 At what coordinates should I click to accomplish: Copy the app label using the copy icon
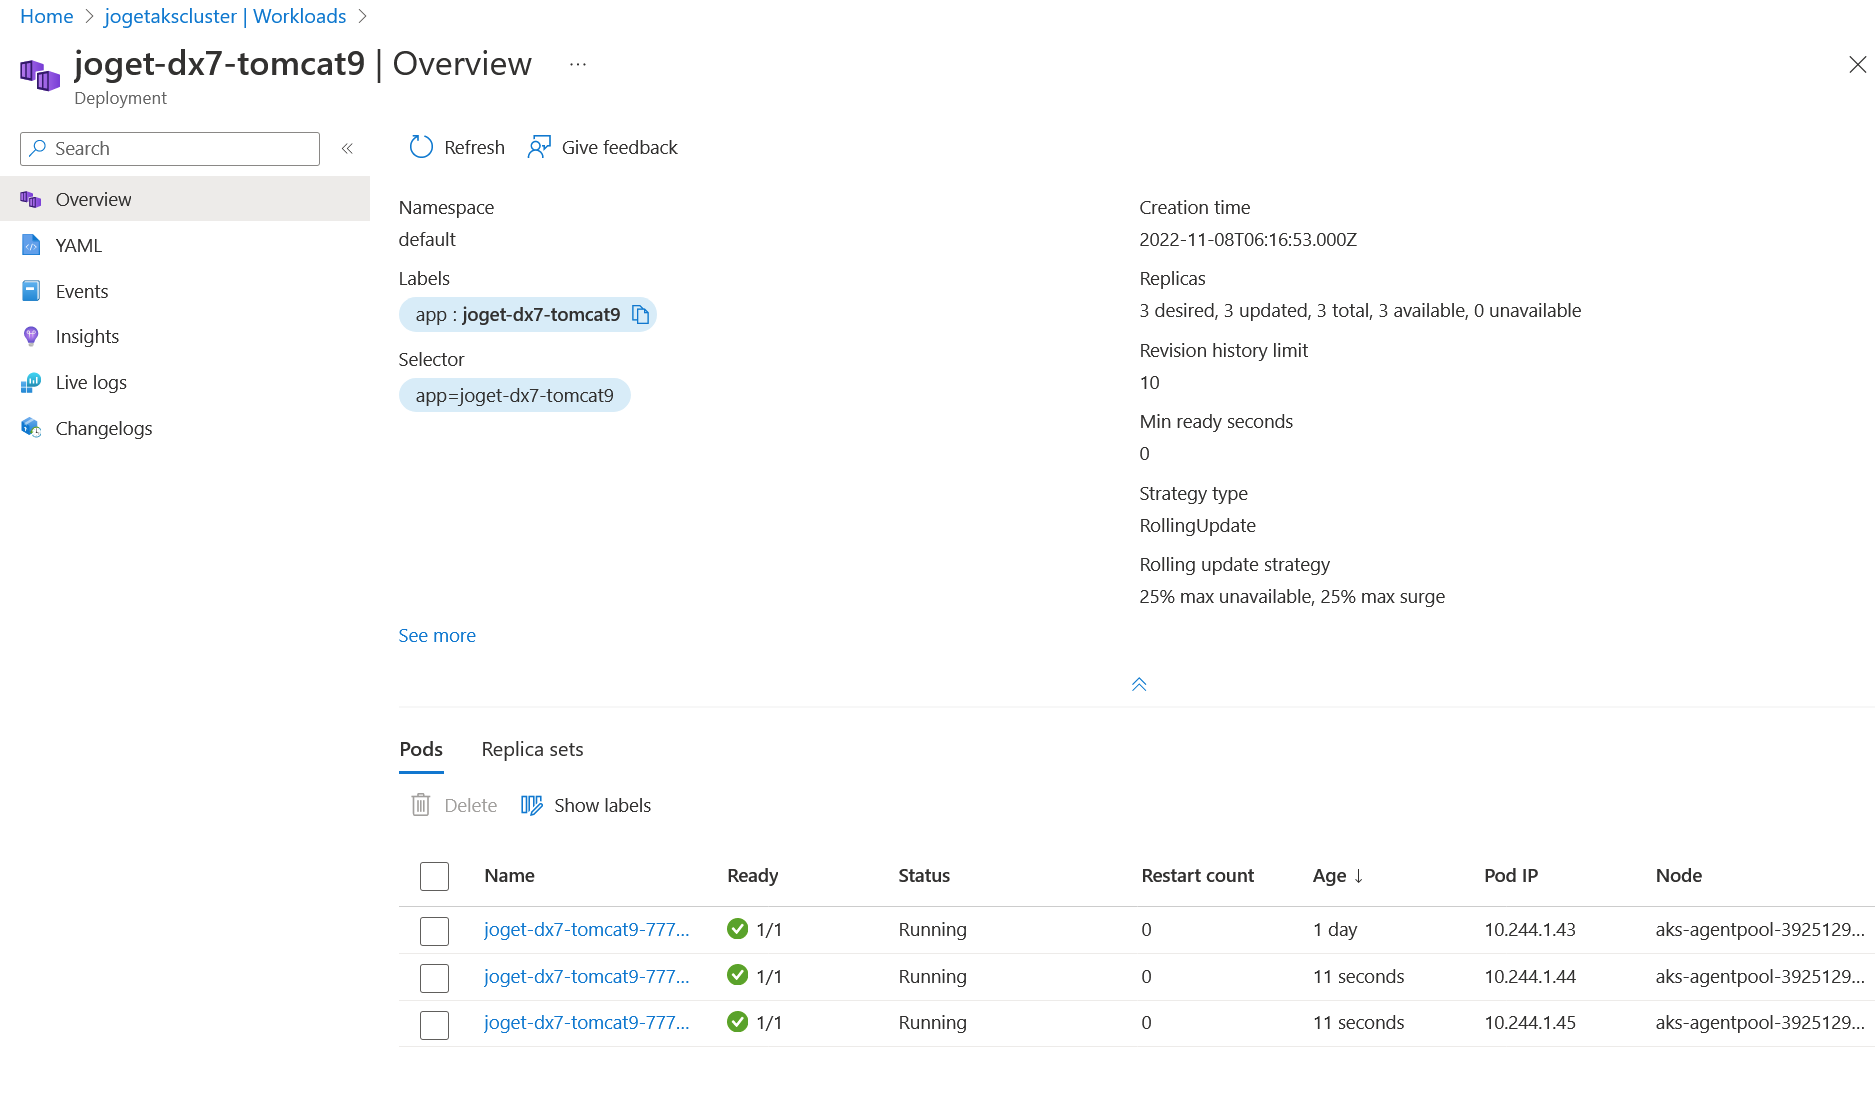641,315
